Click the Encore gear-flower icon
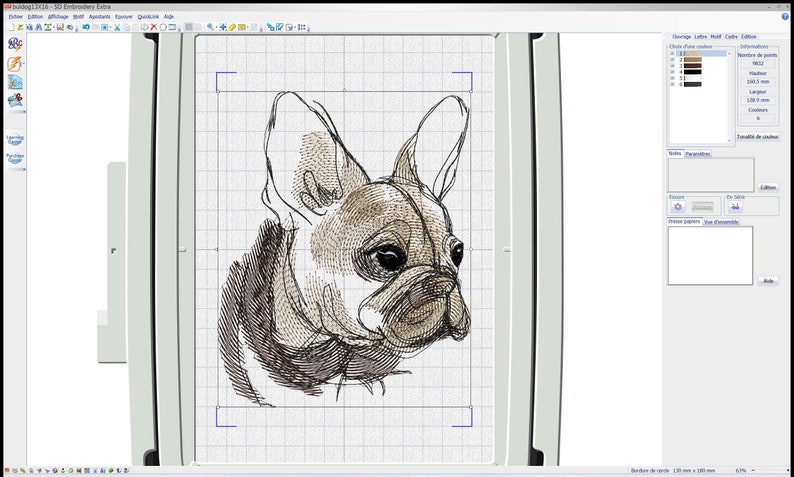The height and width of the screenshot is (477, 794). 678,207
